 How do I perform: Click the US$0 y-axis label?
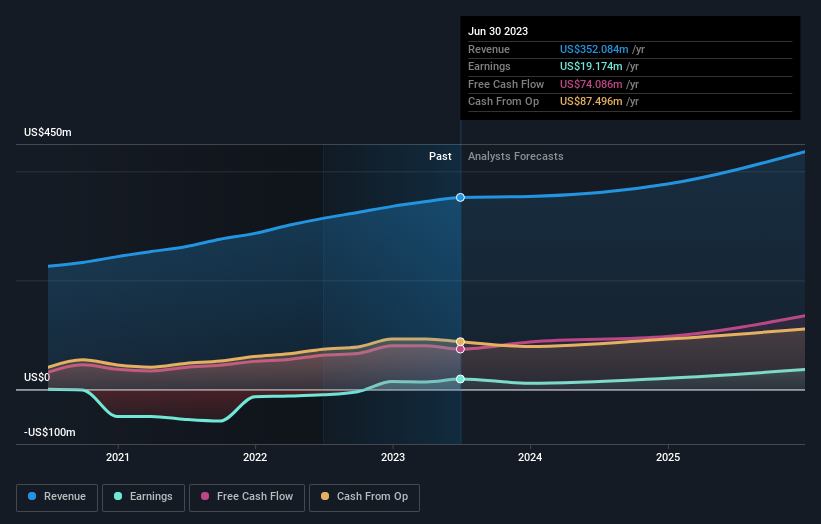pyautogui.click(x=37, y=377)
